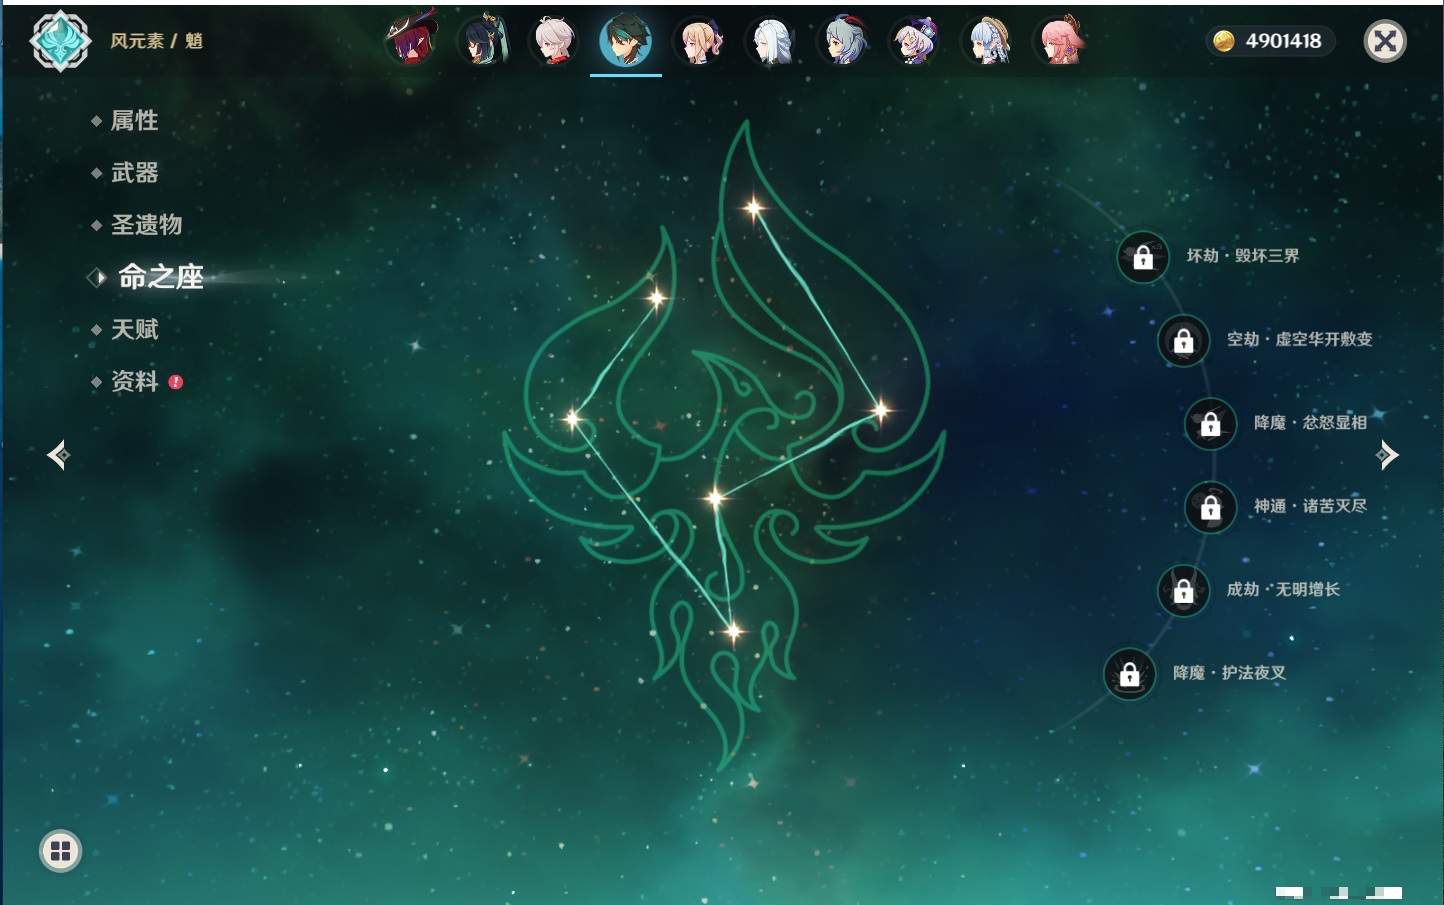Screen dimensions: 1444x905
Task: Open the grid menu icon at bottom left
Action: point(60,851)
